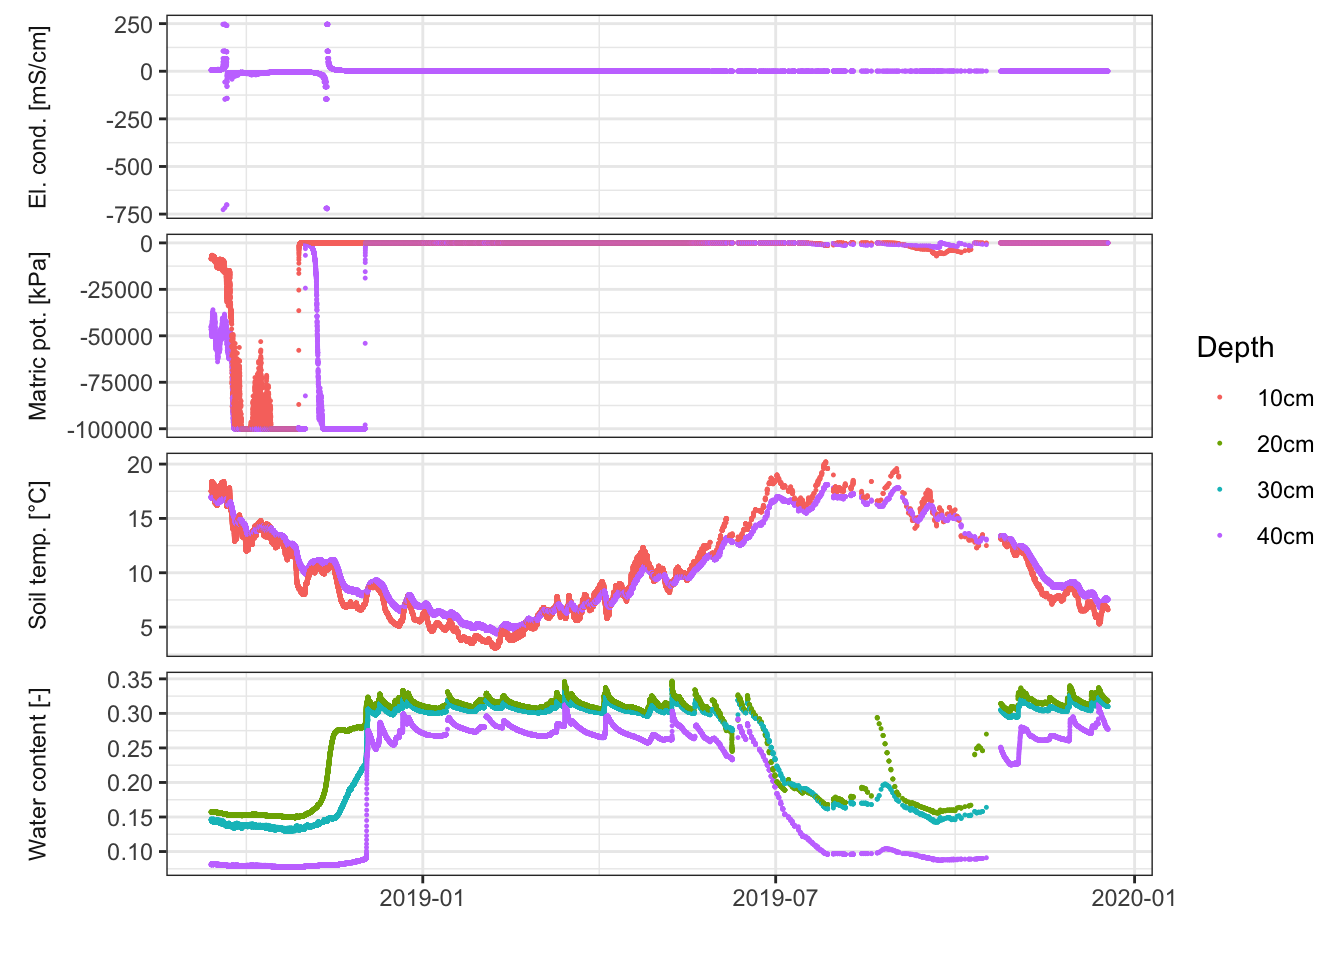Click the 10 tick on soil temp axis
The width and height of the screenshot is (1344, 960).
tap(140, 574)
